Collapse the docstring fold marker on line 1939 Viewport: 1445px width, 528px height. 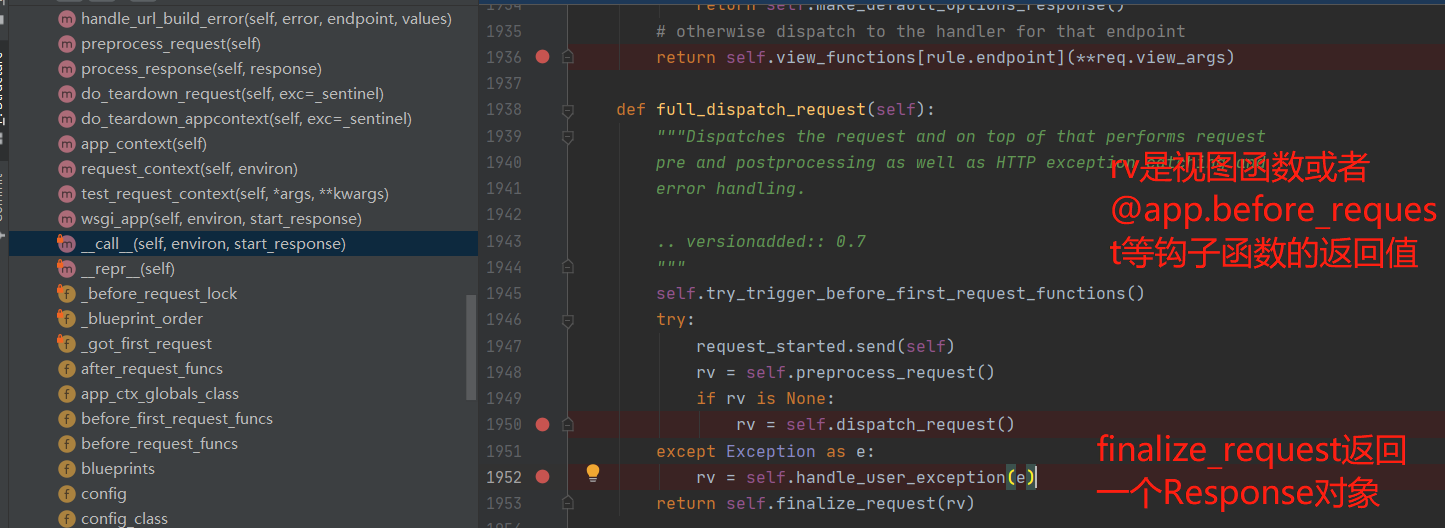click(567, 136)
